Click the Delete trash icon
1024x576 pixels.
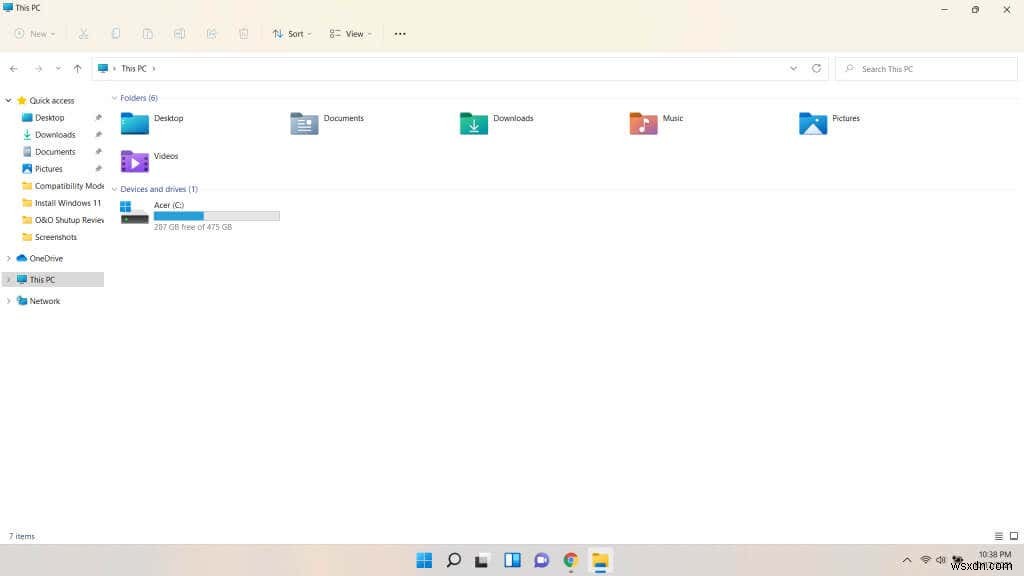244,34
